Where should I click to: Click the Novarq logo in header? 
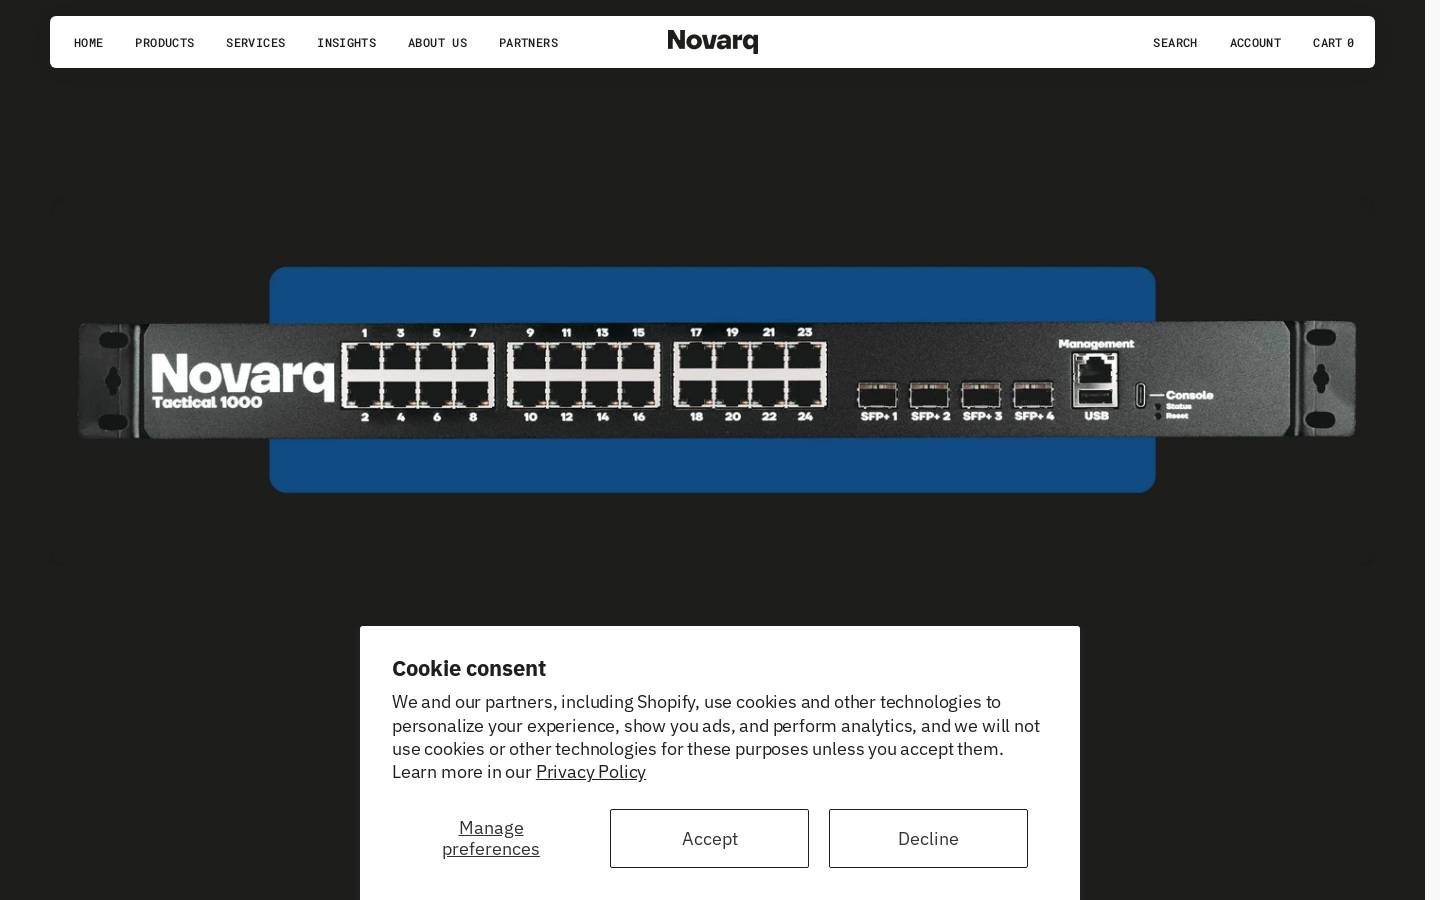coord(713,41)
